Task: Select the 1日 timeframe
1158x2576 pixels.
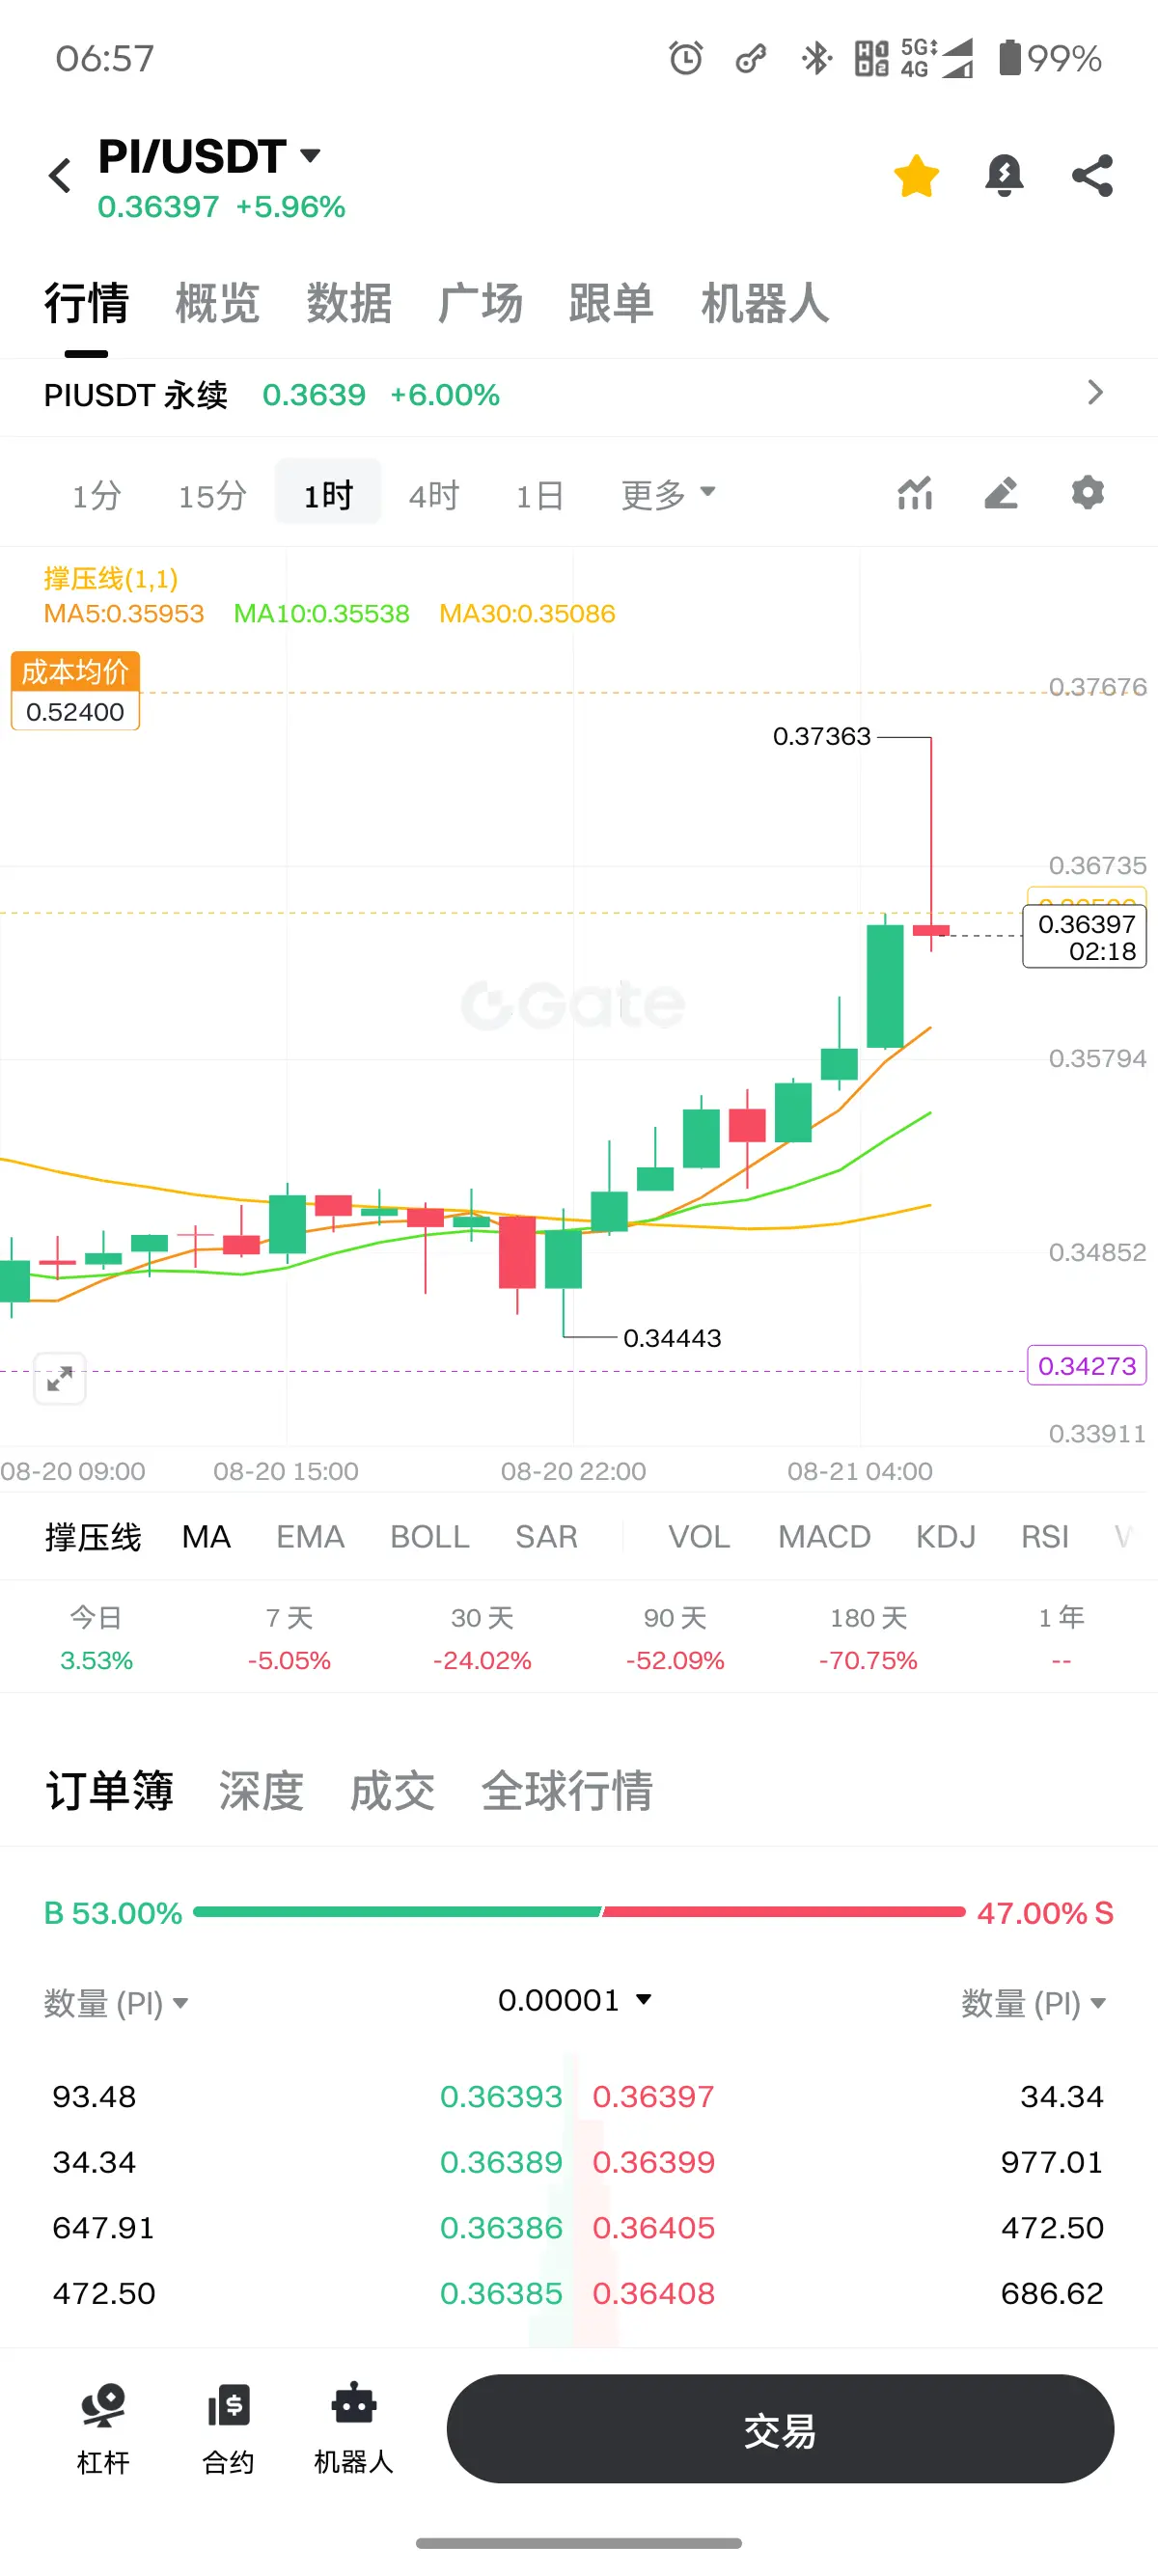Action: pos(540,495)
